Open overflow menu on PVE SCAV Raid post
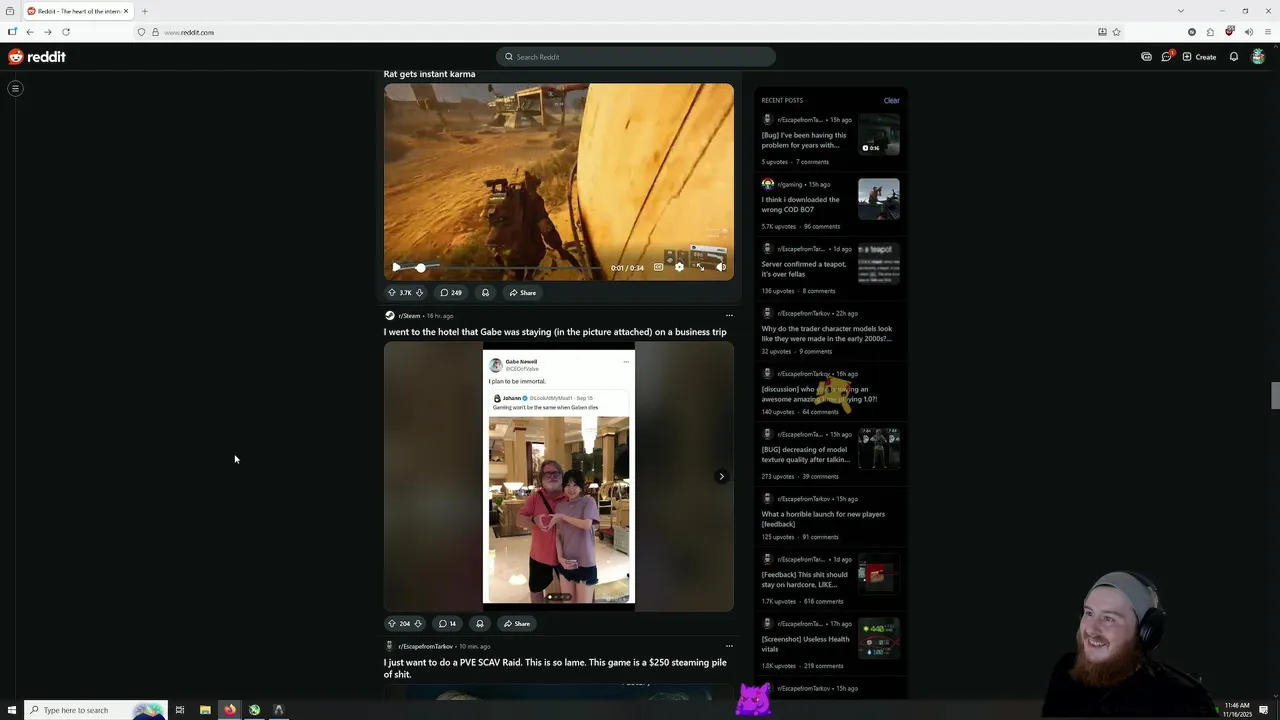The image size is (1280, 720). 729,646
